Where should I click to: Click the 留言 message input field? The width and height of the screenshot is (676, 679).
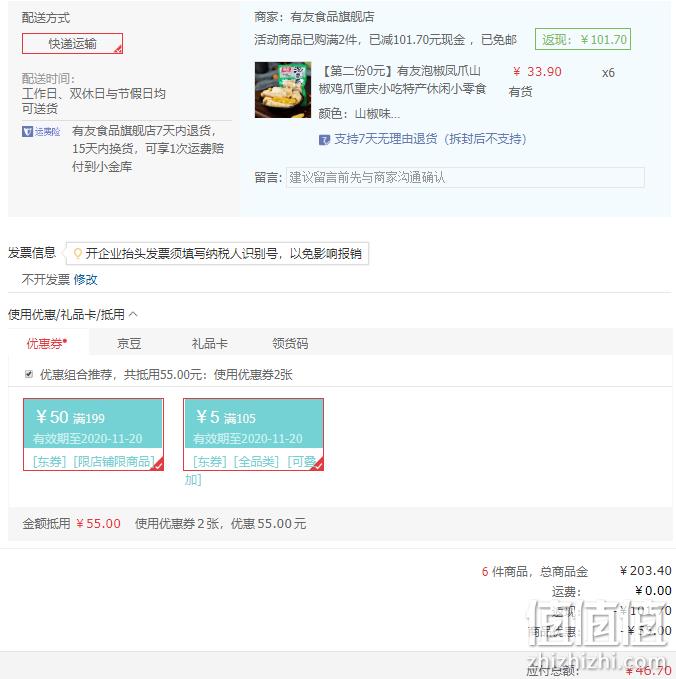[x=465, y=178]
